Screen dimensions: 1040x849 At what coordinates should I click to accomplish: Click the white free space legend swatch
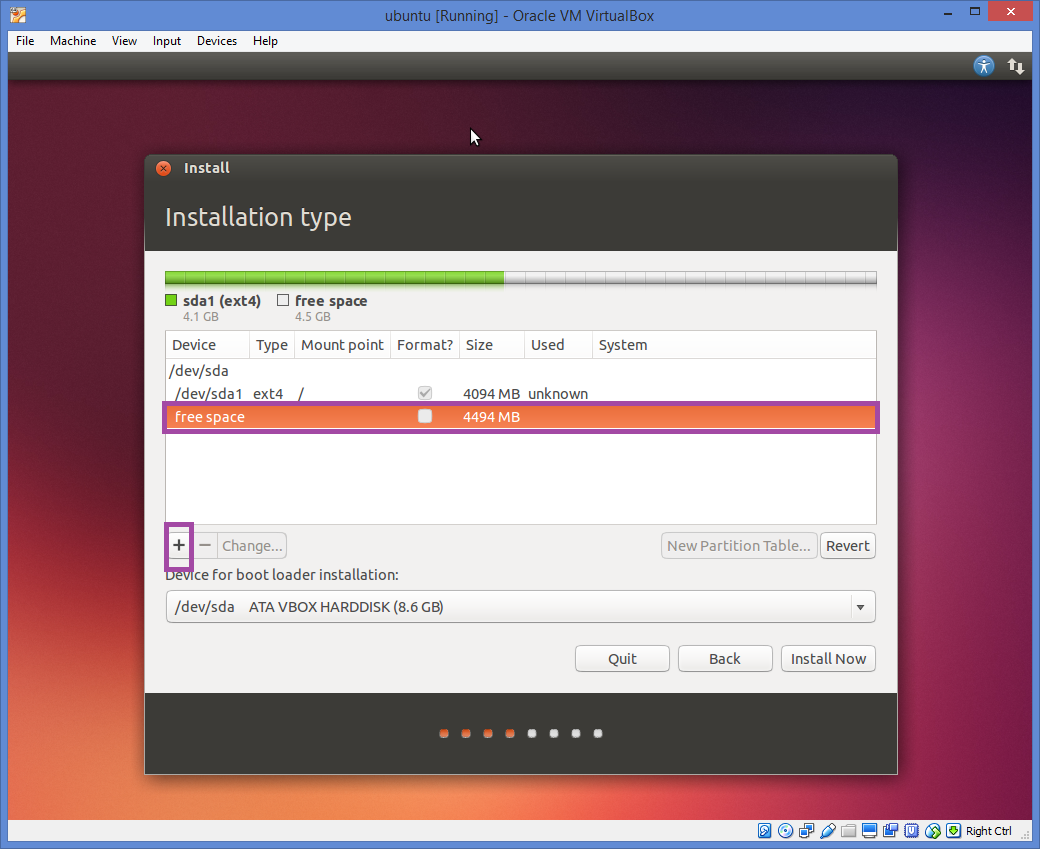tap(283, 300)
